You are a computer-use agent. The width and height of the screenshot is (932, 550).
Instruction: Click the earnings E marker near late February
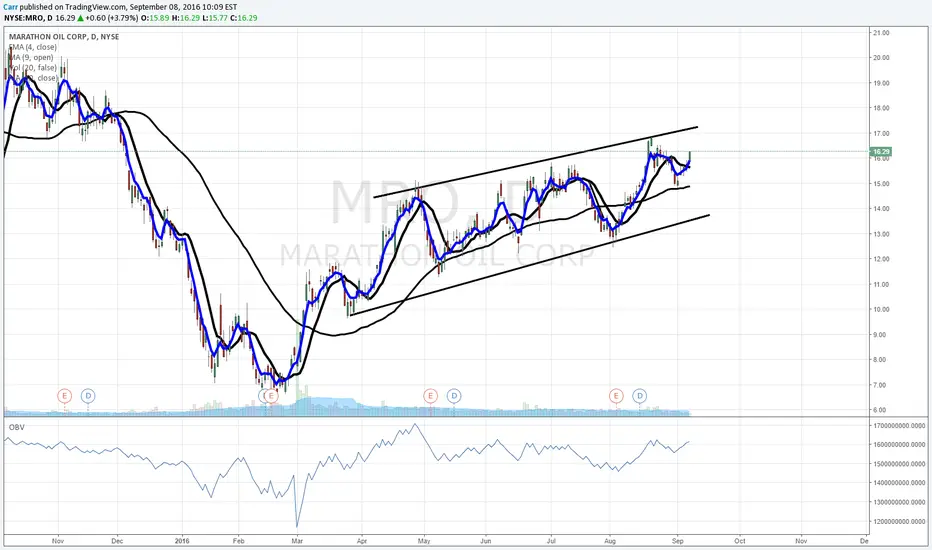pos(271,396)
